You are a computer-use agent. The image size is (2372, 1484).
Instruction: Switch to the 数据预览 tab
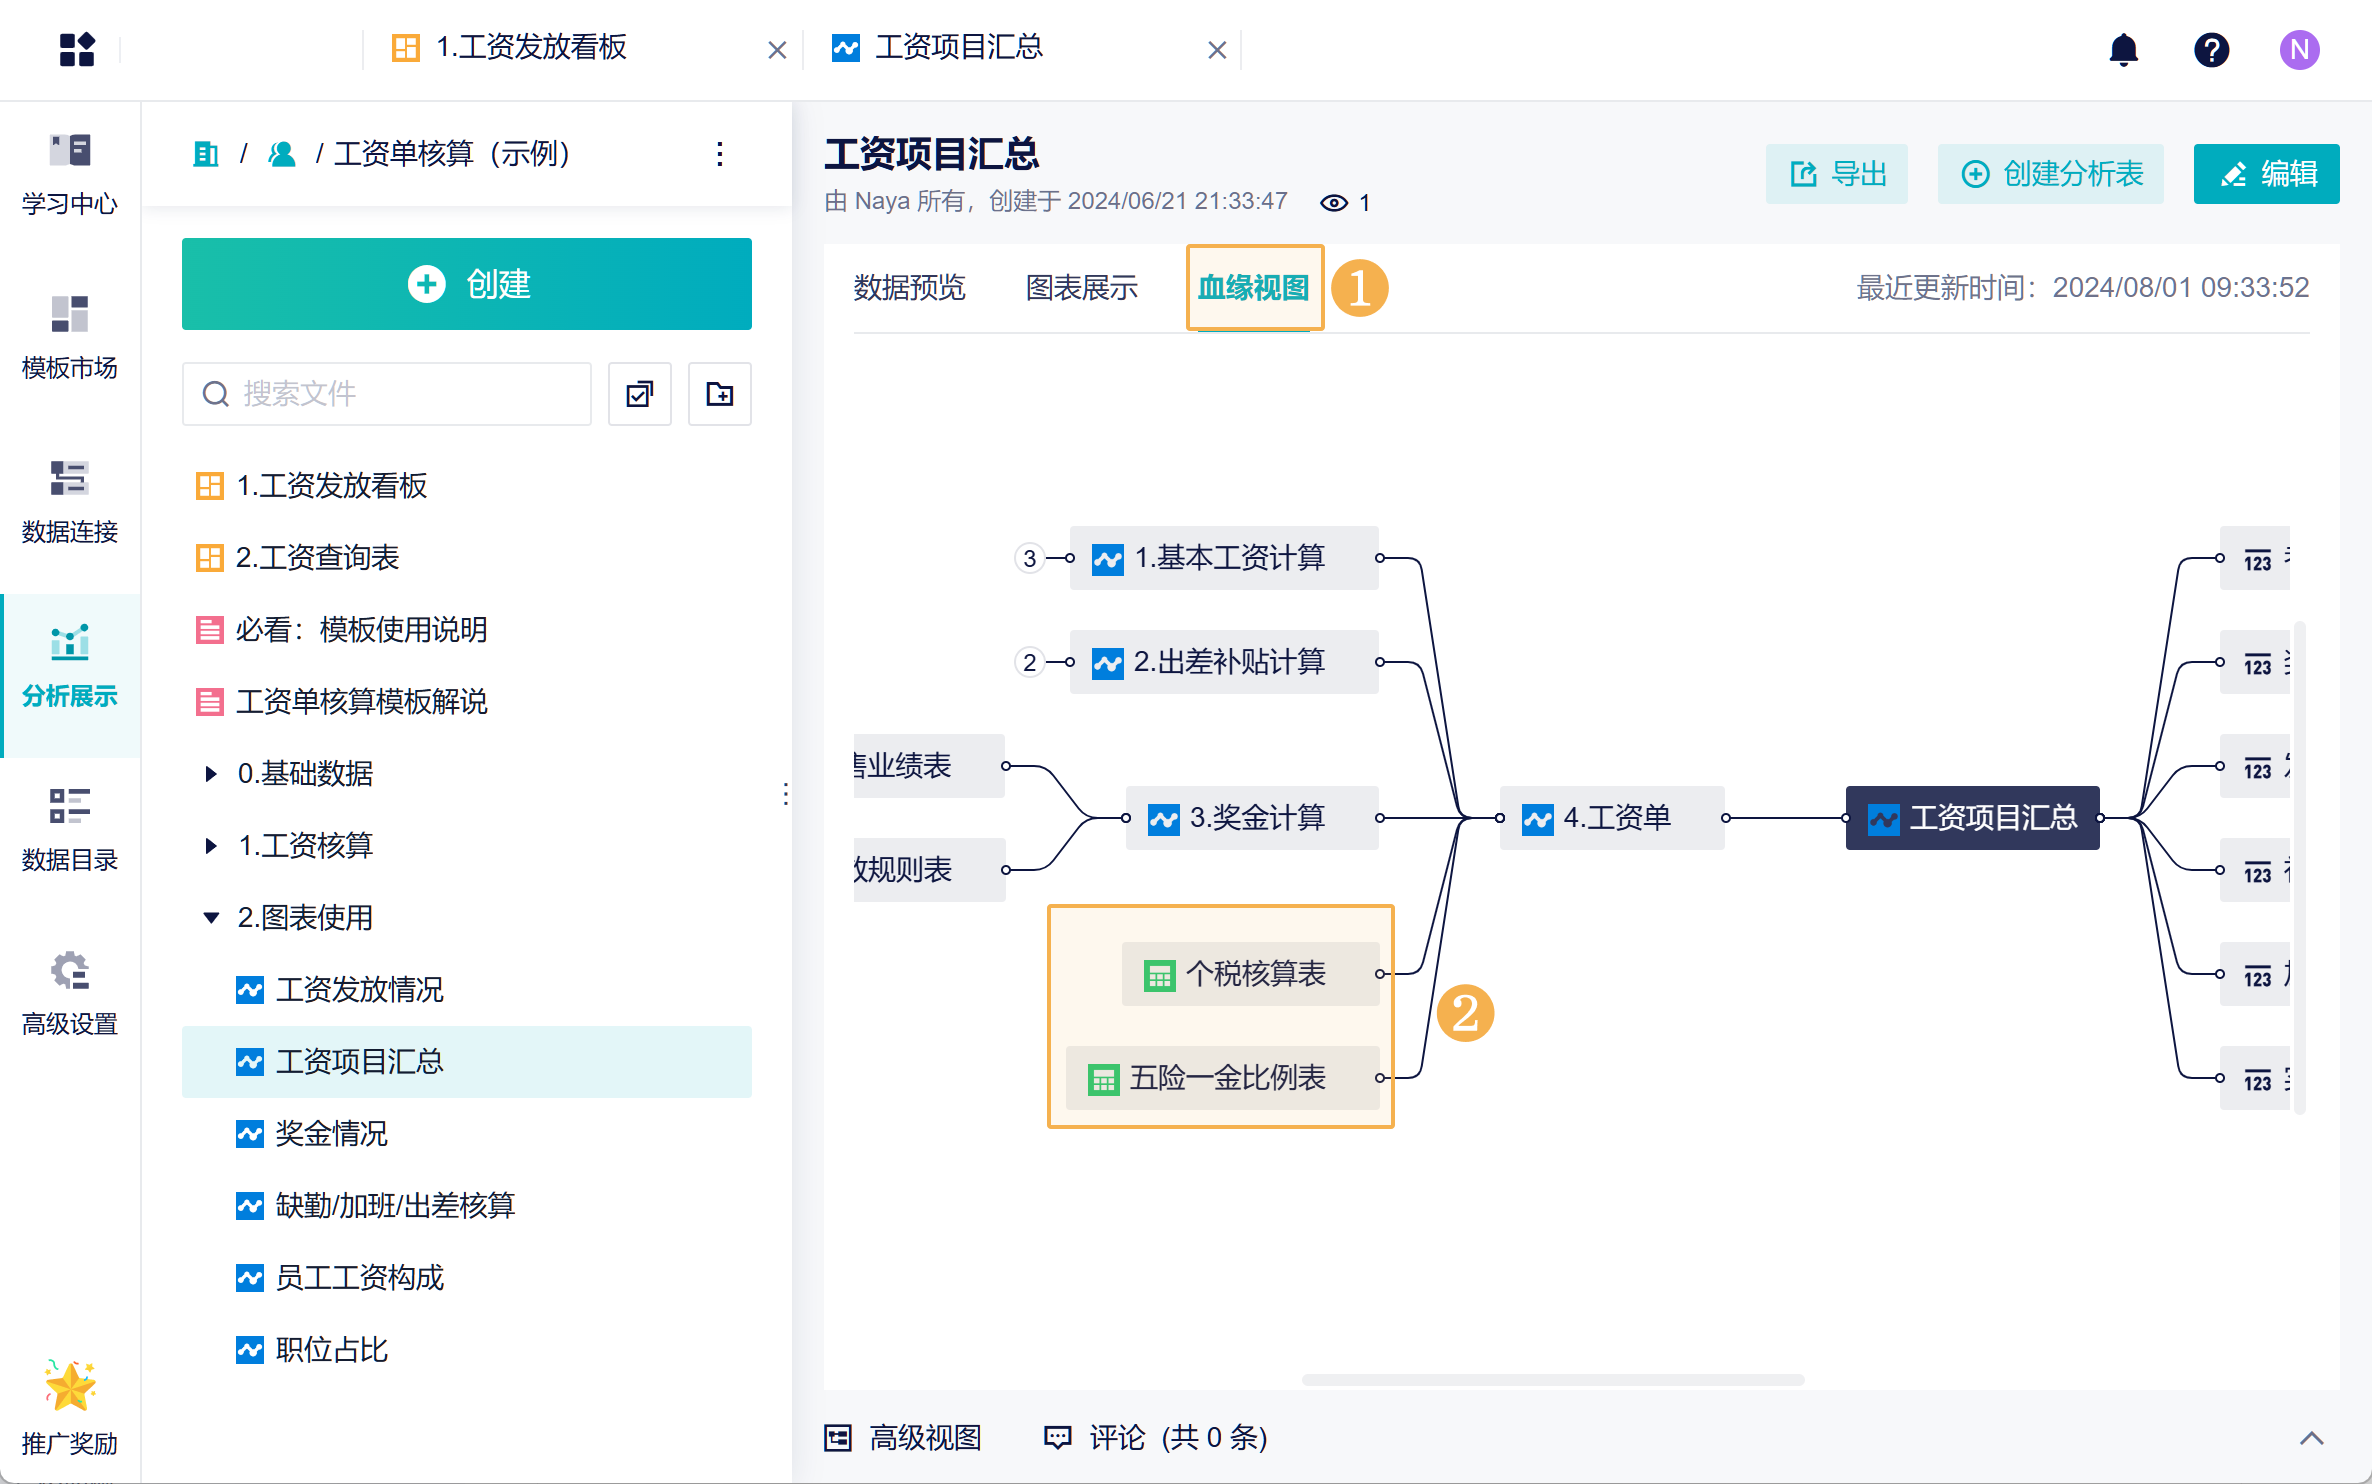(x=908, y=288)
